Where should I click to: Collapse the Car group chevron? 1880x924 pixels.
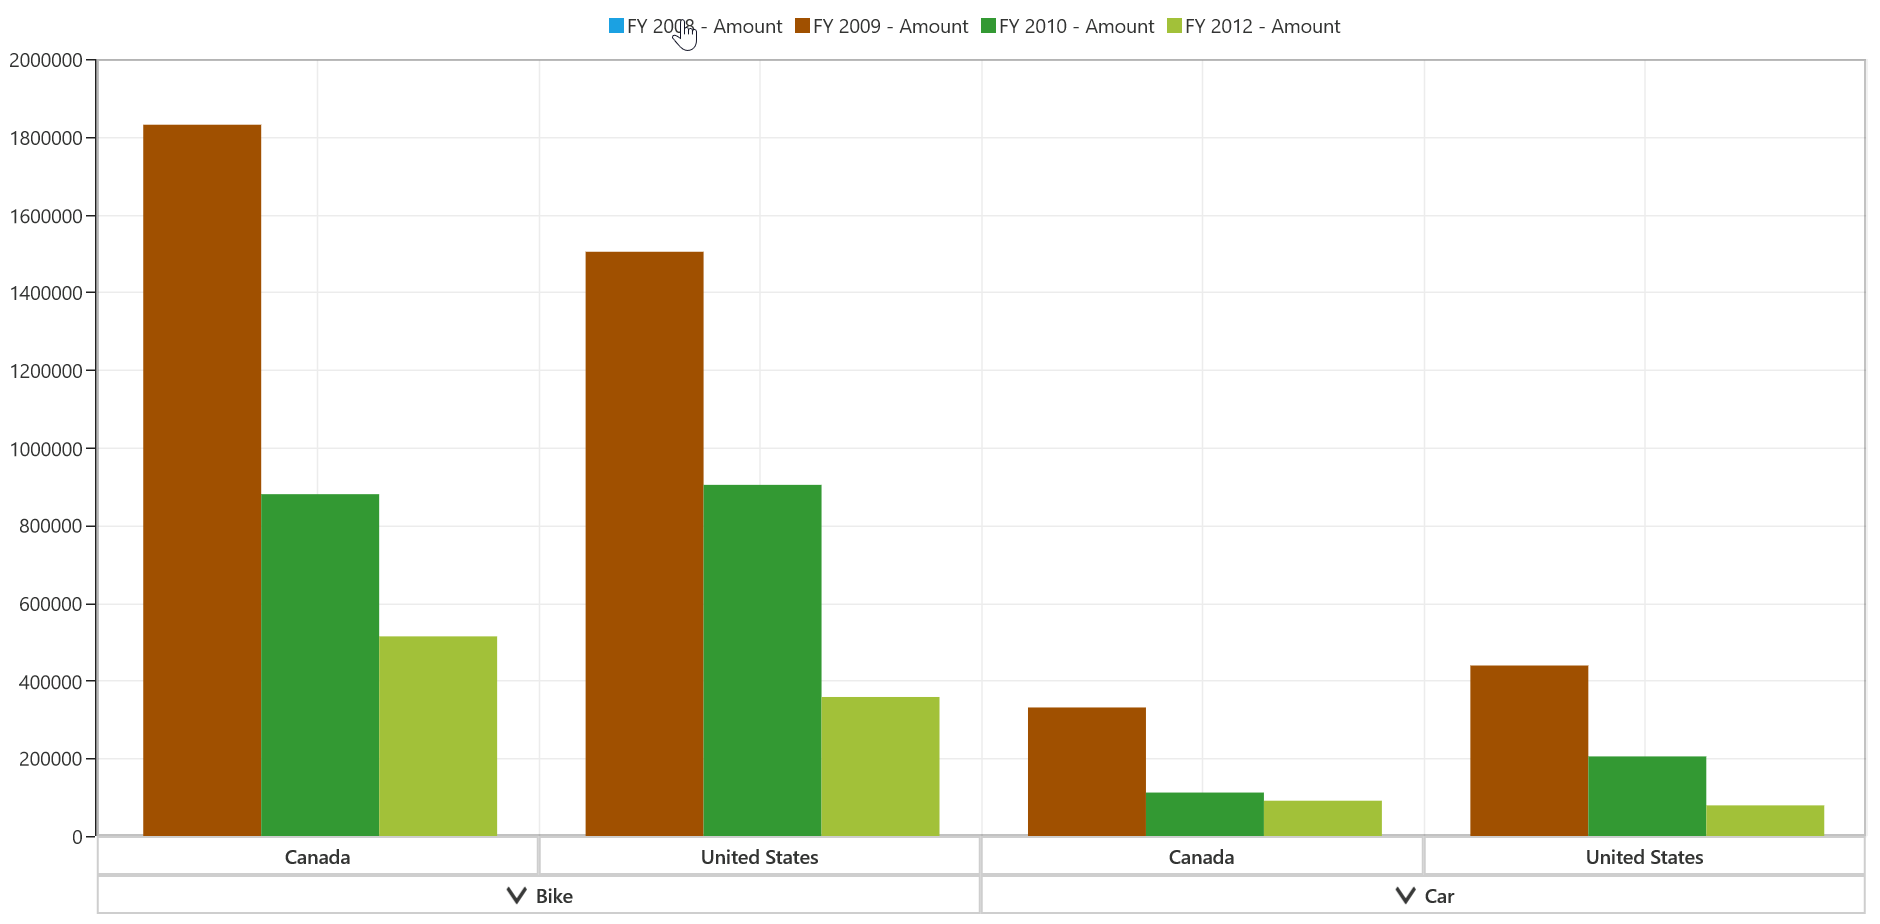[x=1405, y=895]
